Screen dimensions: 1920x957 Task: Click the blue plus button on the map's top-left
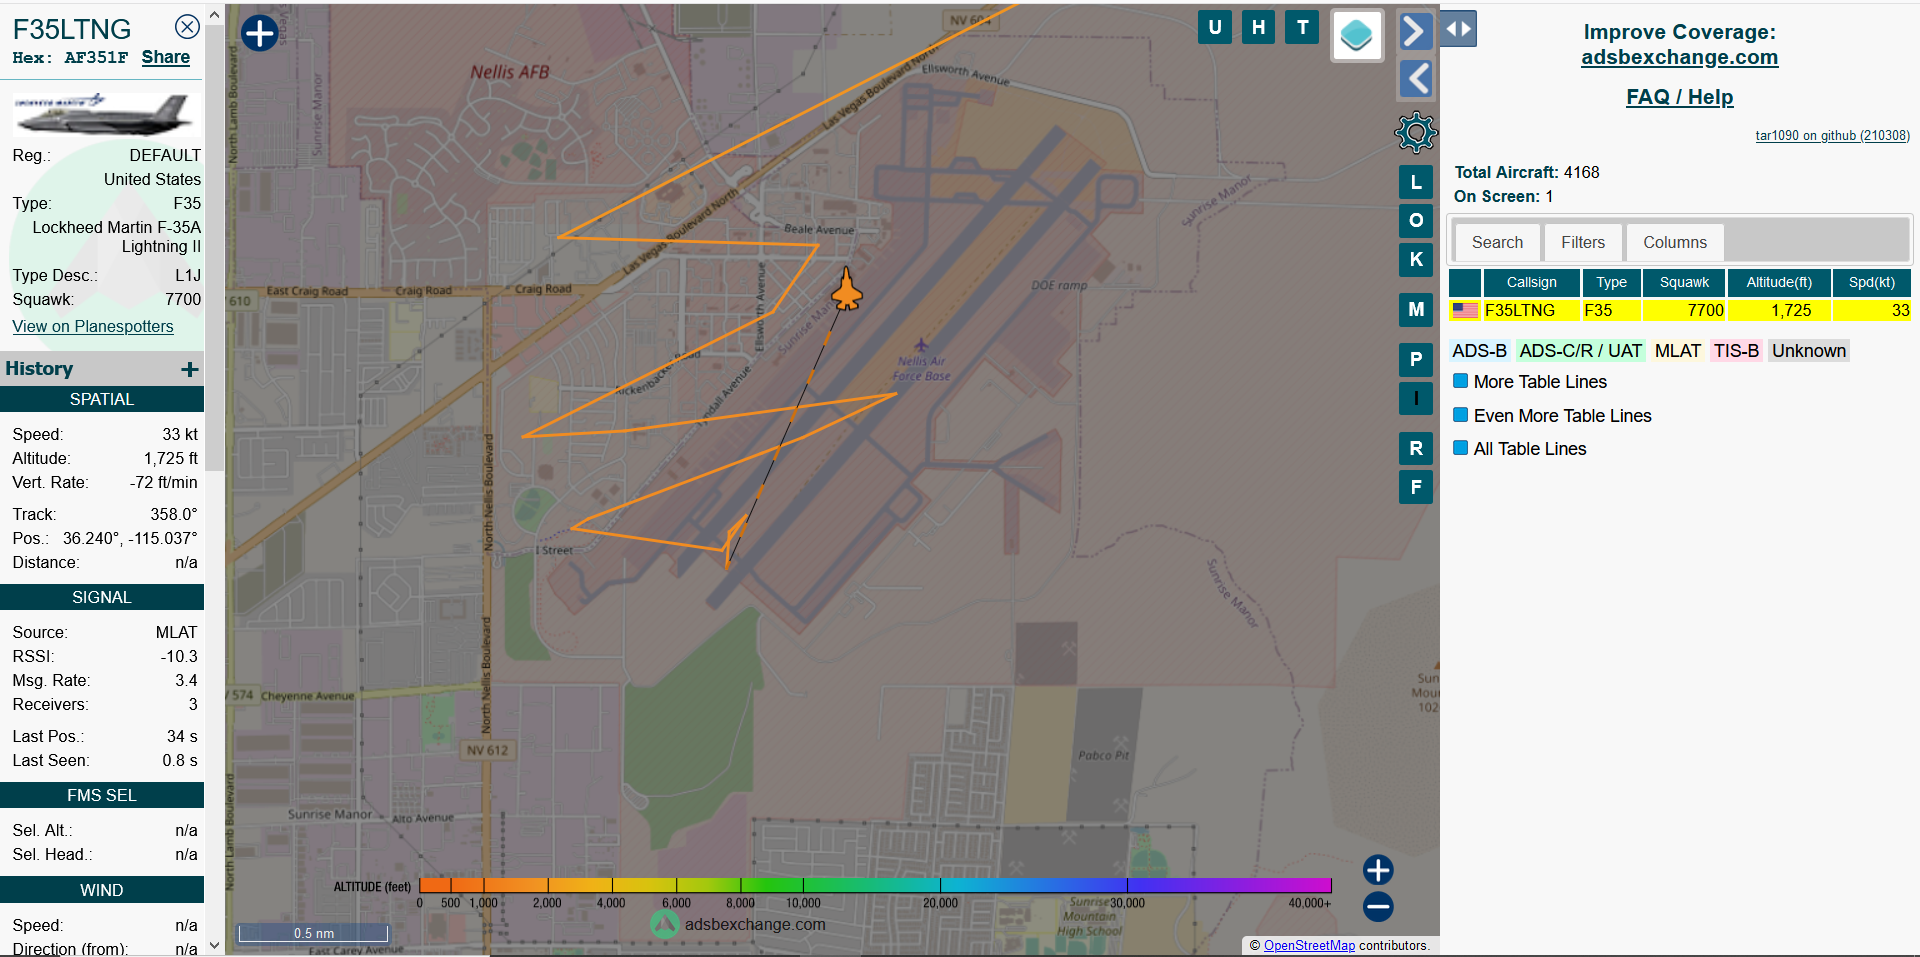260,33
